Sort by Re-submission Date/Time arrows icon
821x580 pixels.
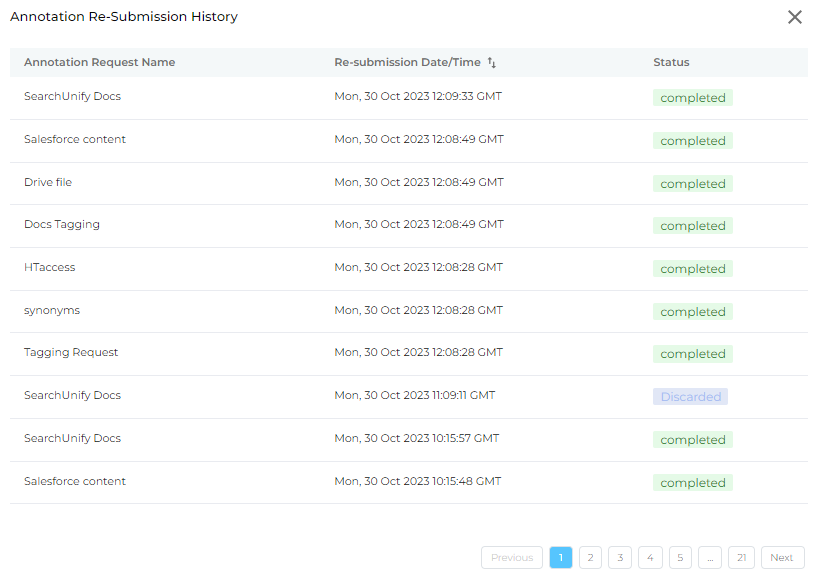[492, 62]
